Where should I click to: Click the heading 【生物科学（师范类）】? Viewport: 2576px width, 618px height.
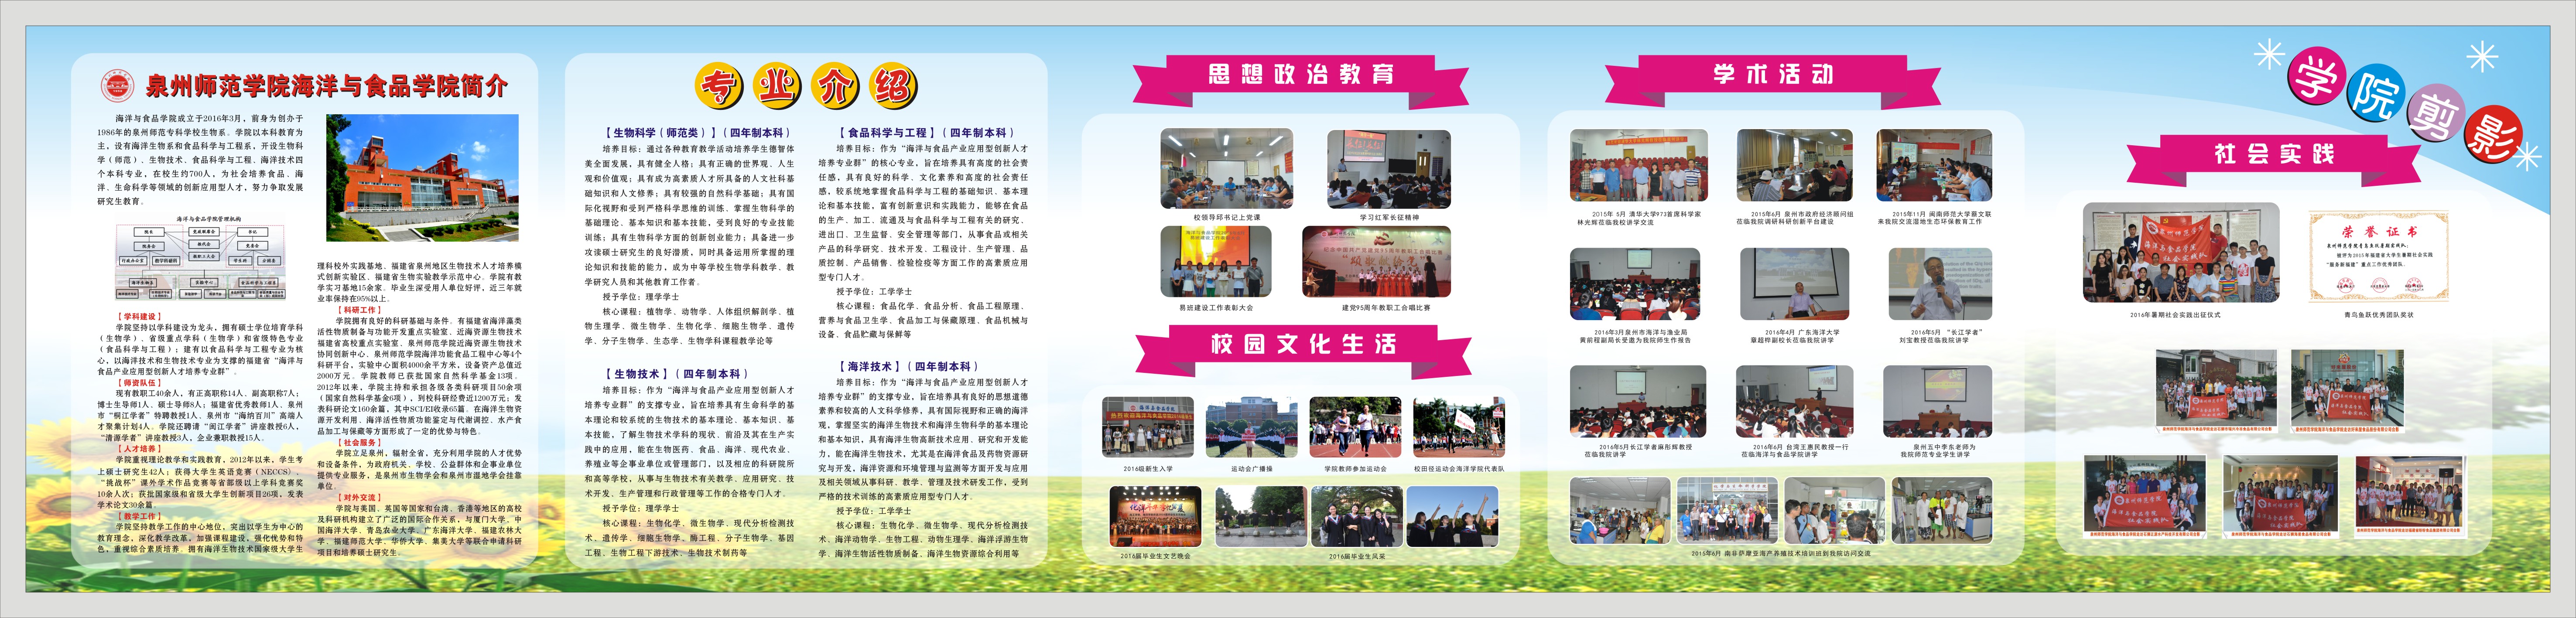tap(661, 133)
